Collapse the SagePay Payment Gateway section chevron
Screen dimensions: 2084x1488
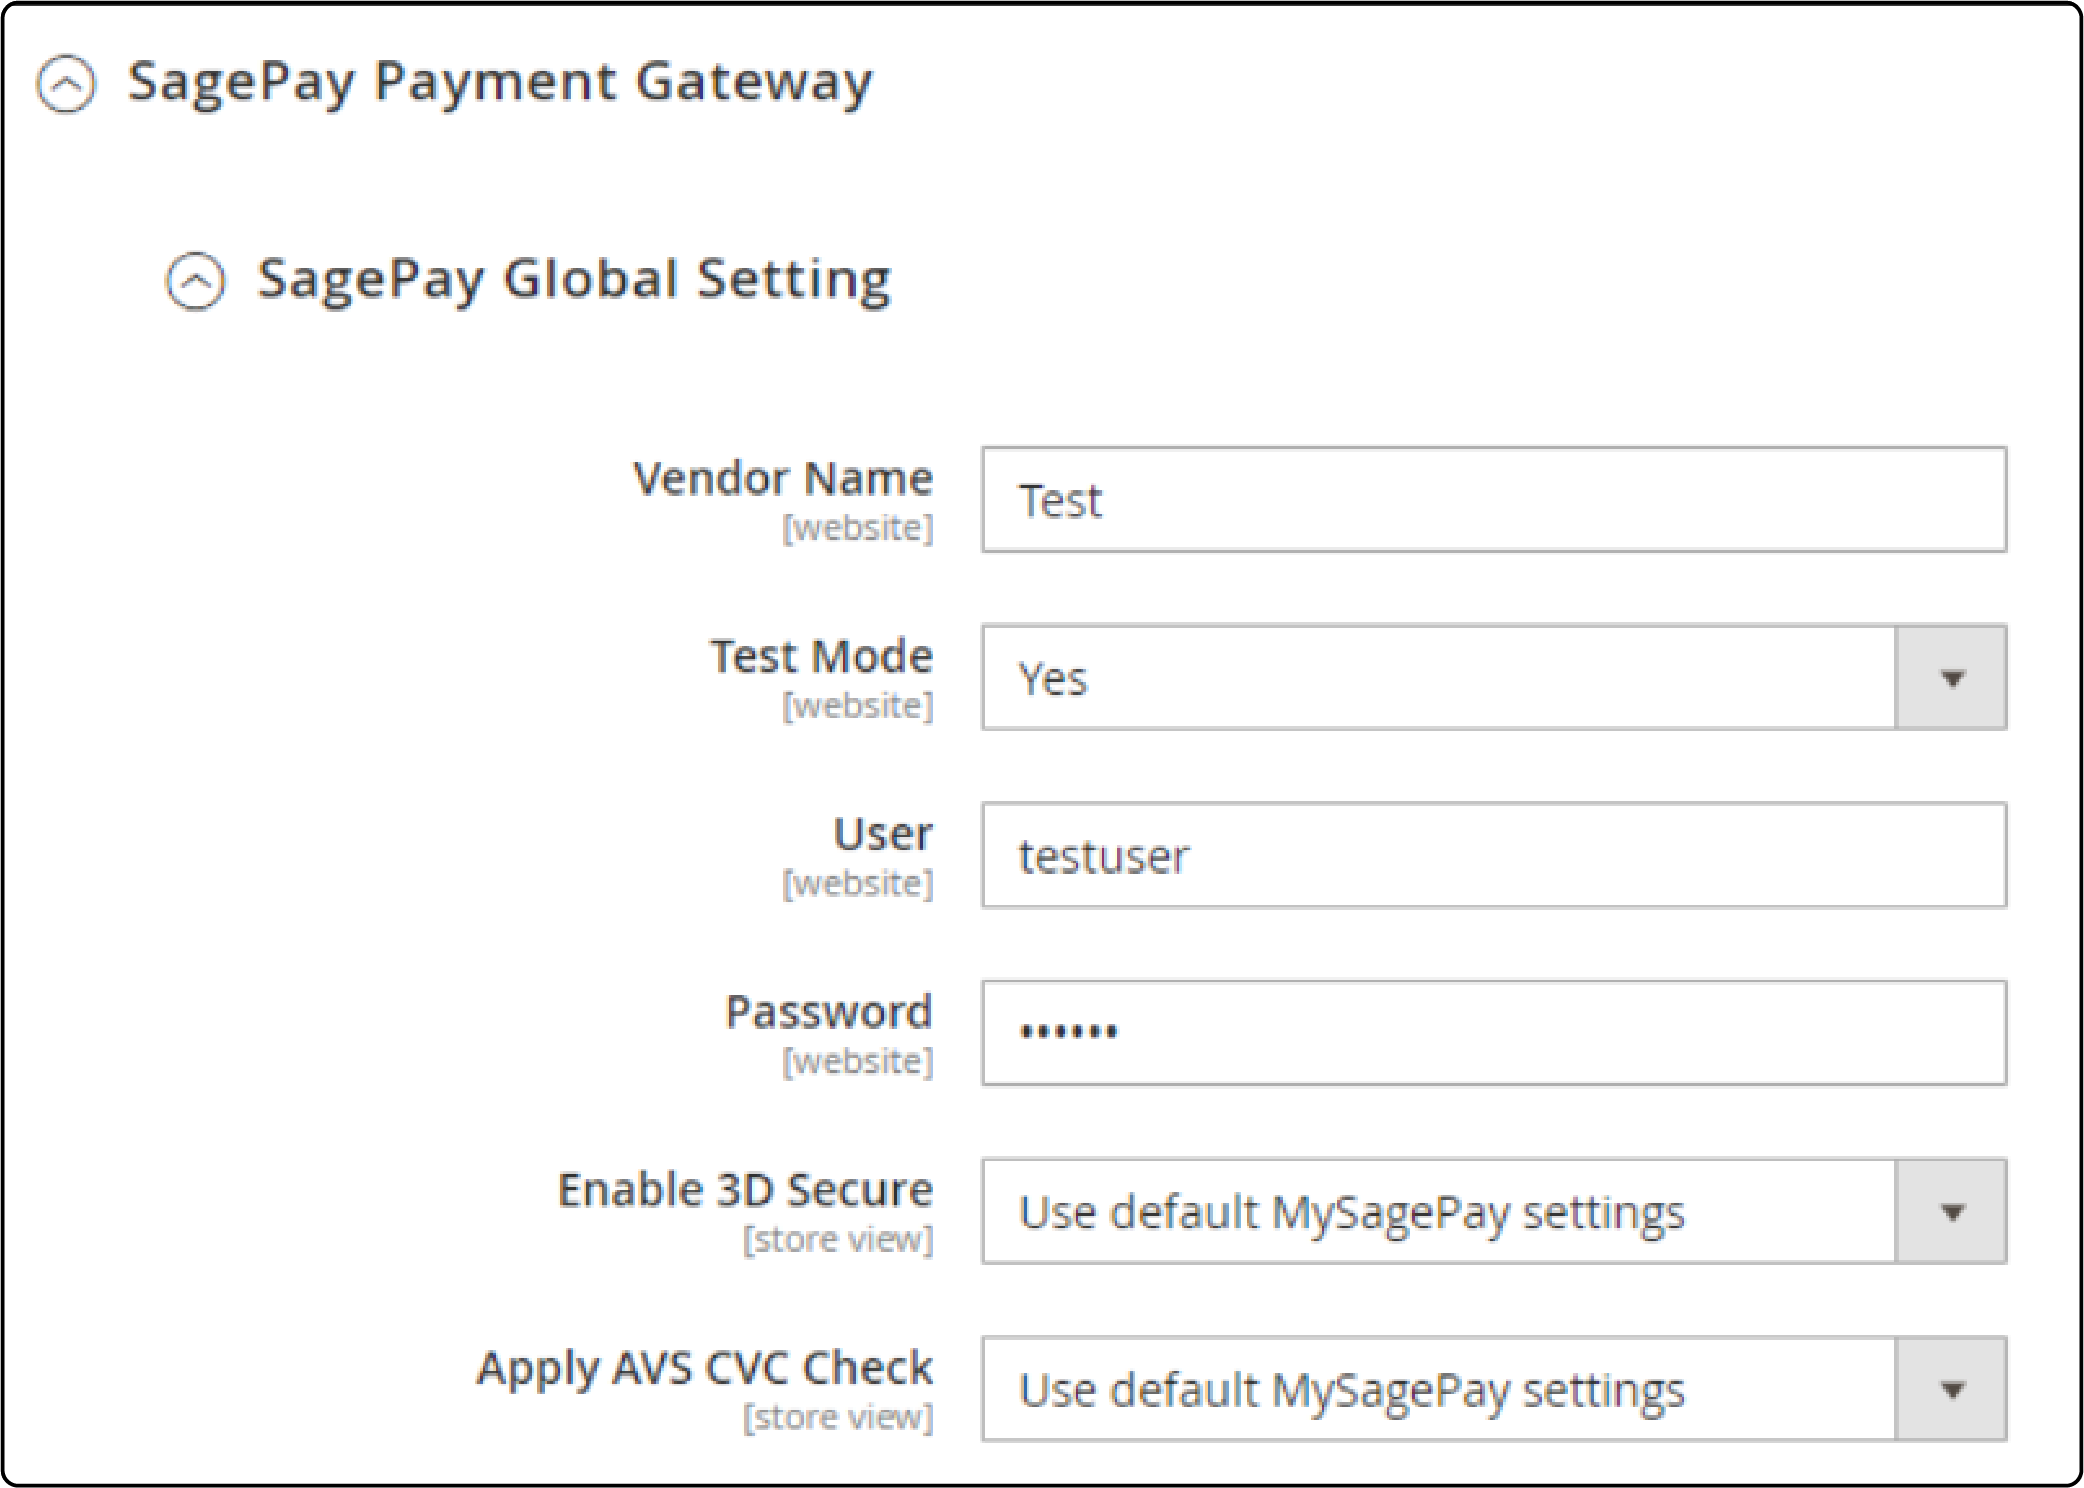66,82
